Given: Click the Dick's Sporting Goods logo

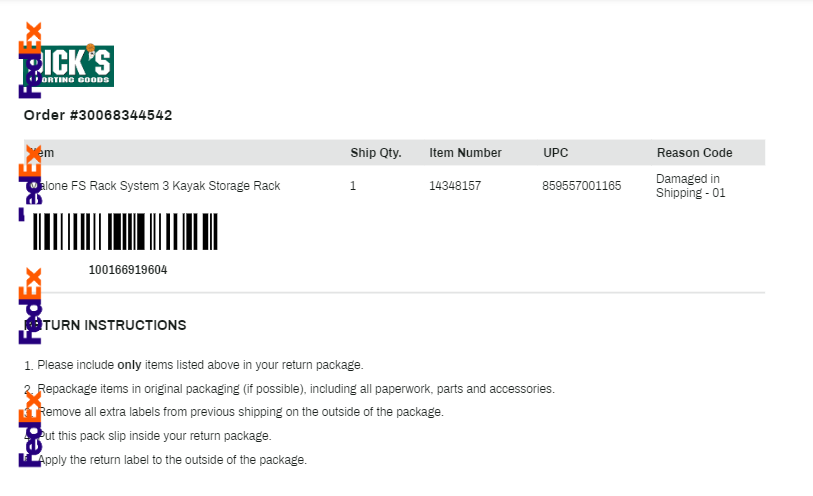Looking at the screenshot, I should pyautogui.click(x=68, y=66).
